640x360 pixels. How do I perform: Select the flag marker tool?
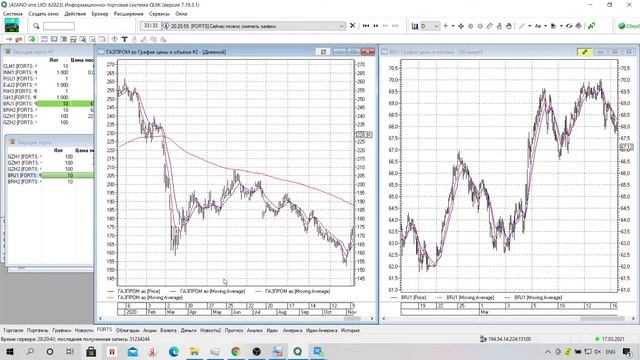[554, 26]
